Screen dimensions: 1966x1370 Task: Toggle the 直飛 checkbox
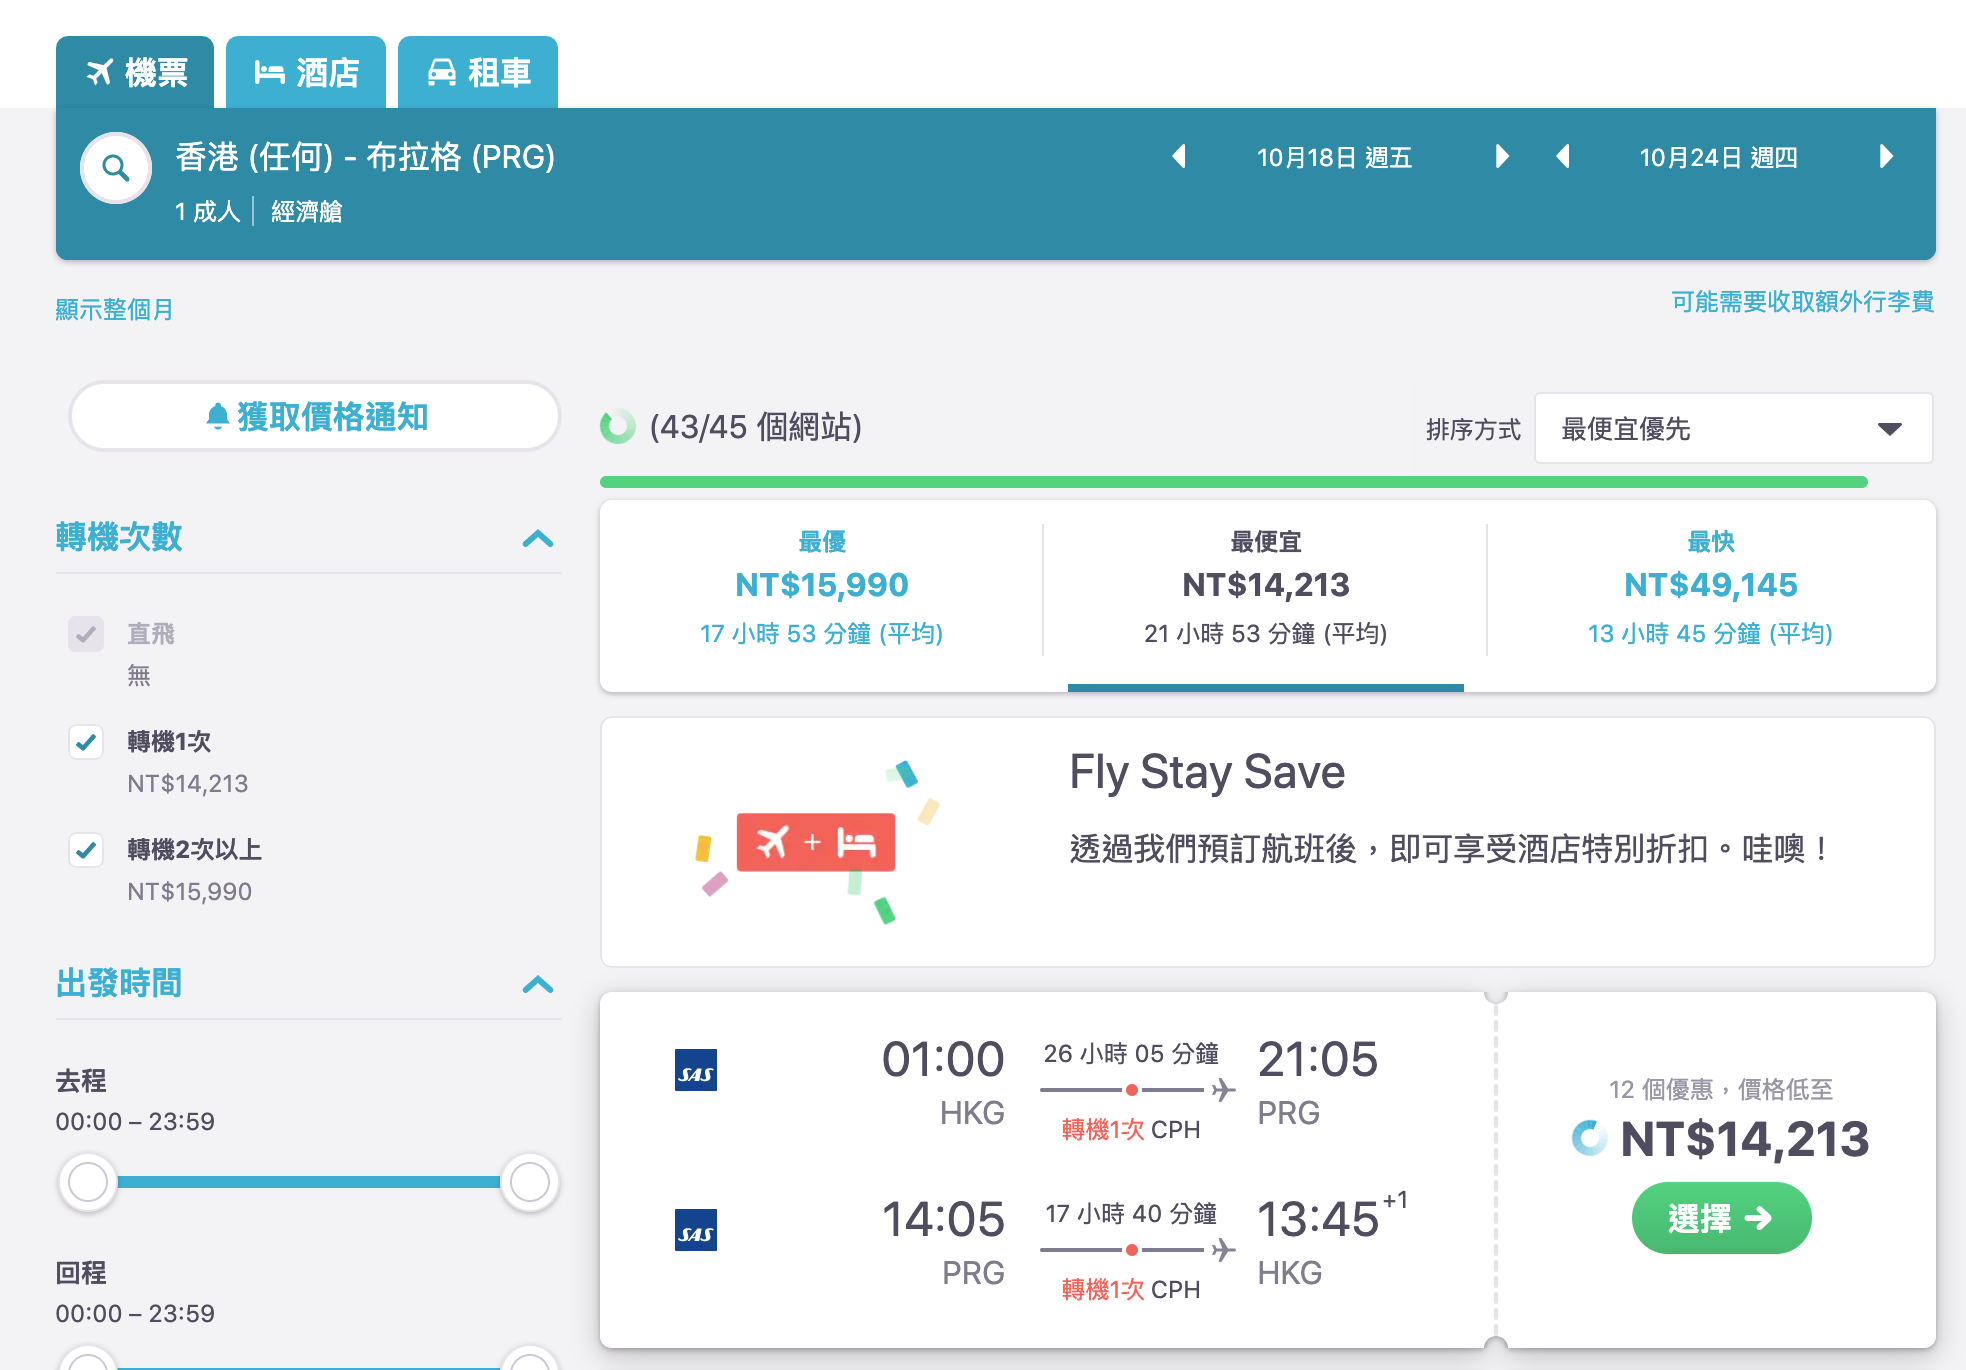pyautogui.click(x=86, y=634)
